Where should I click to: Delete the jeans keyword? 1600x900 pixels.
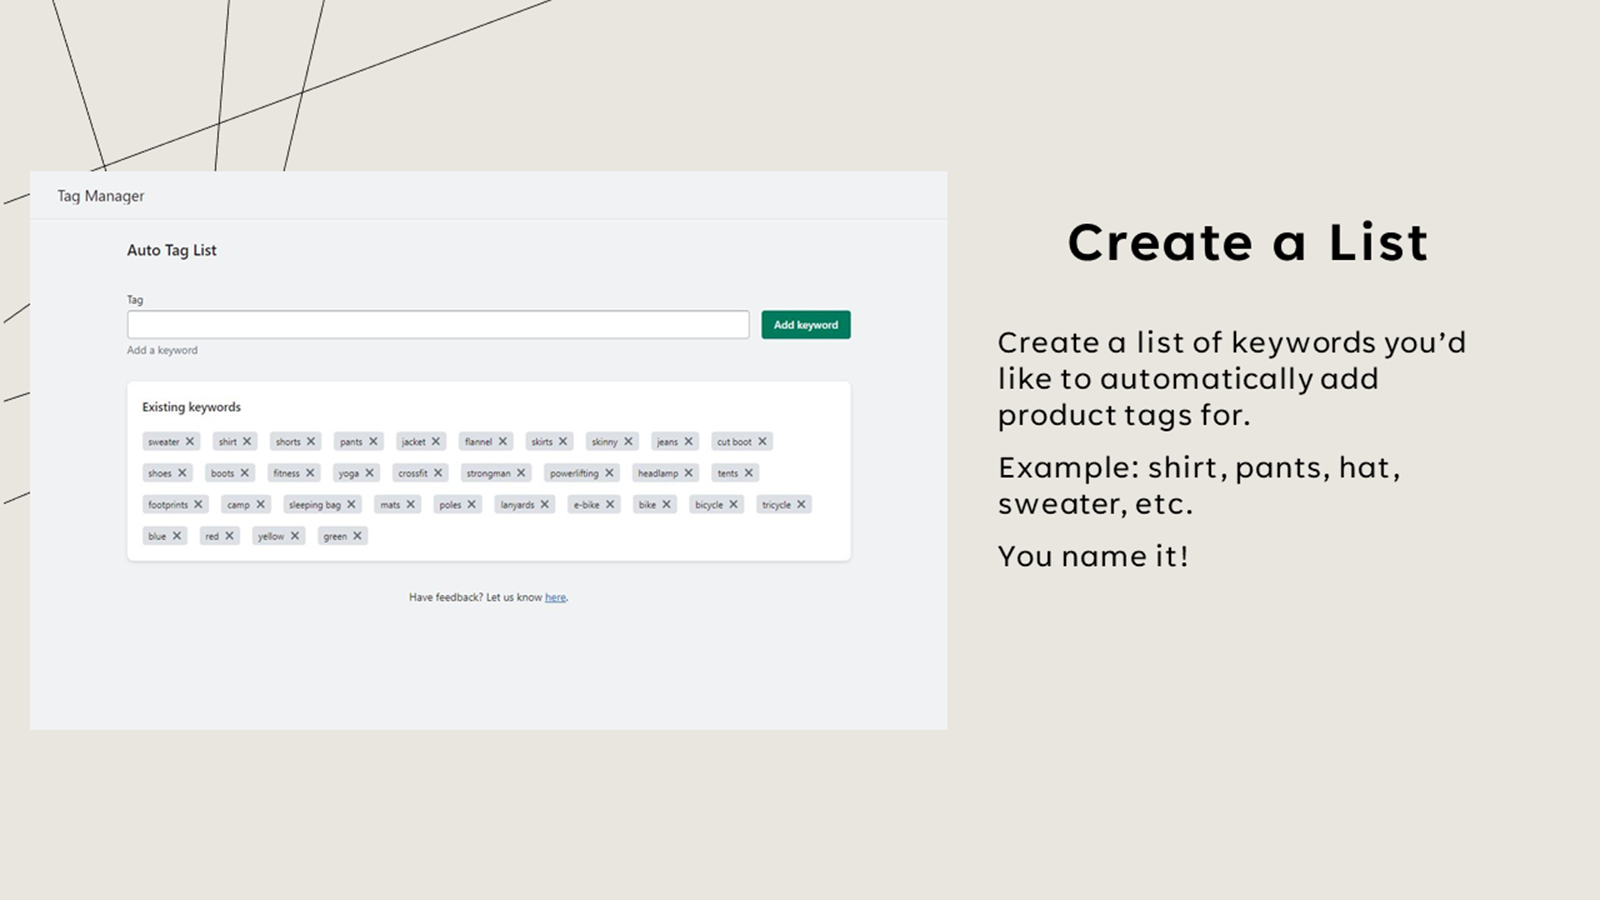pyautogui.click(x=688, y=441)
